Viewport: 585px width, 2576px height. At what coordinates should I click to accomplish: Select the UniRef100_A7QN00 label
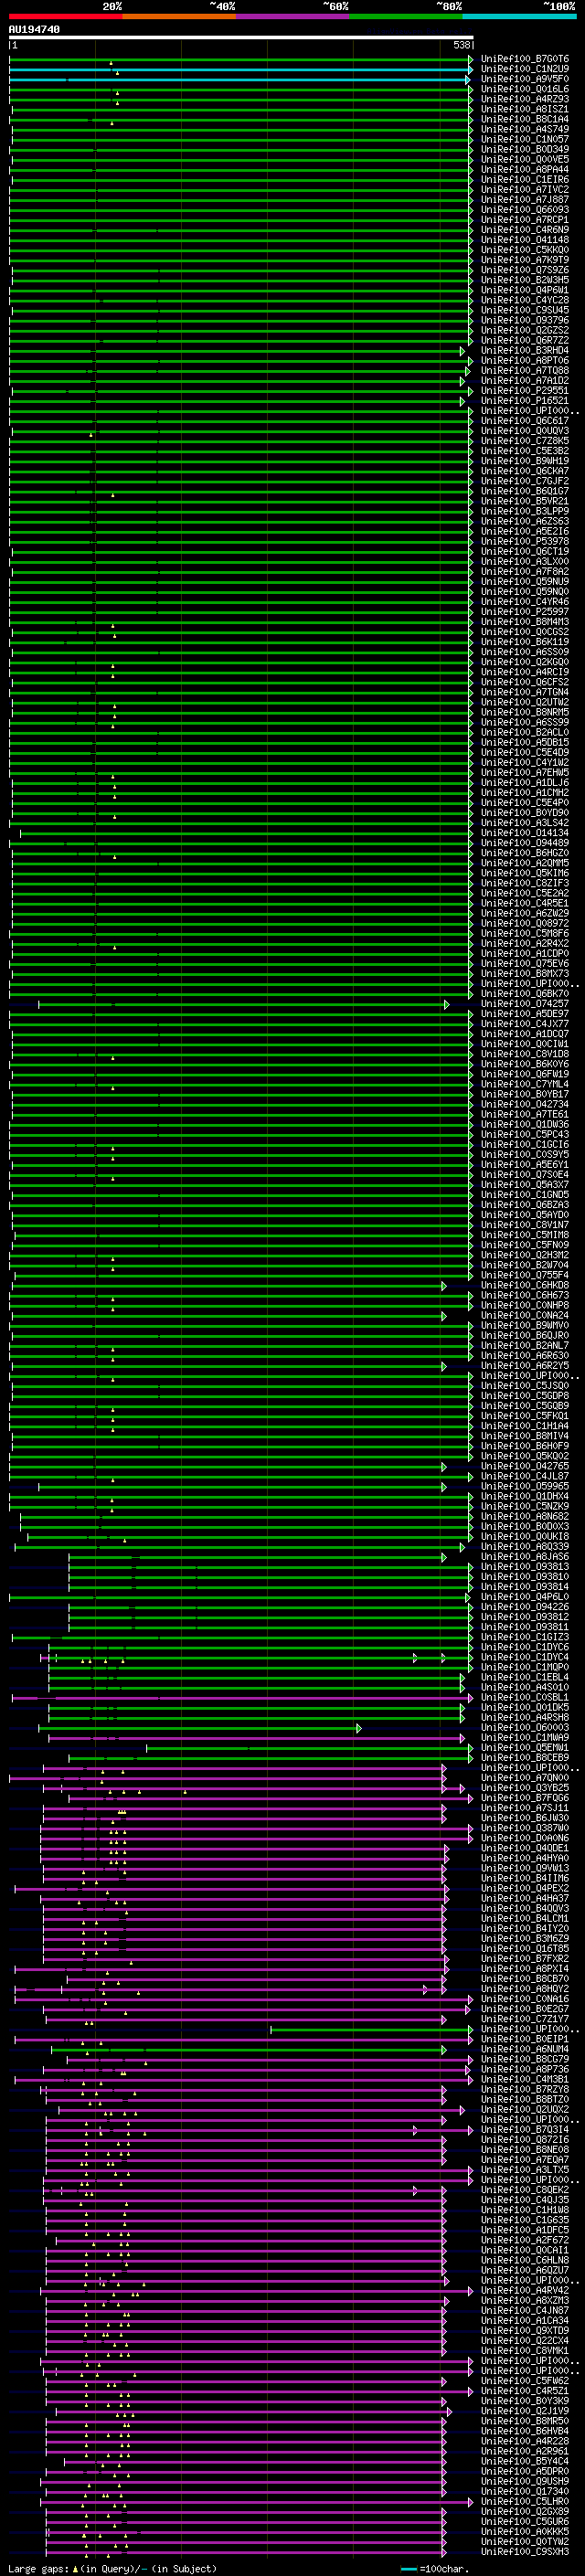coord(525,1778)
